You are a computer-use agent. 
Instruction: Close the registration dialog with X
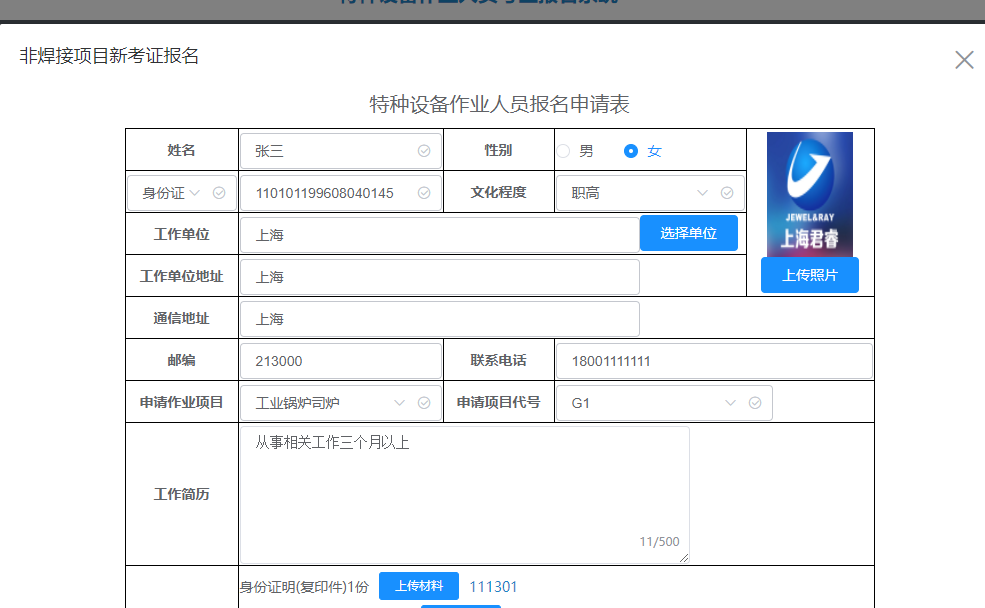[964, 60]
